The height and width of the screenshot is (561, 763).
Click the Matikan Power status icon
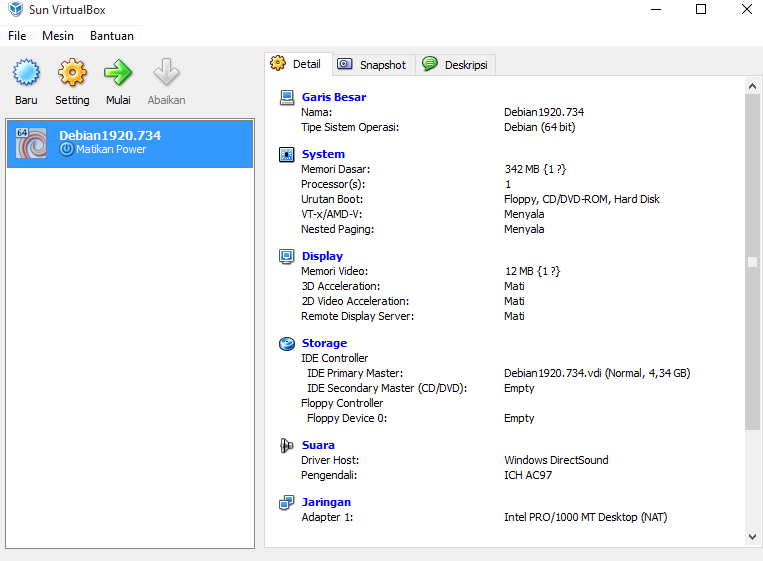click(x=67, y=149)
